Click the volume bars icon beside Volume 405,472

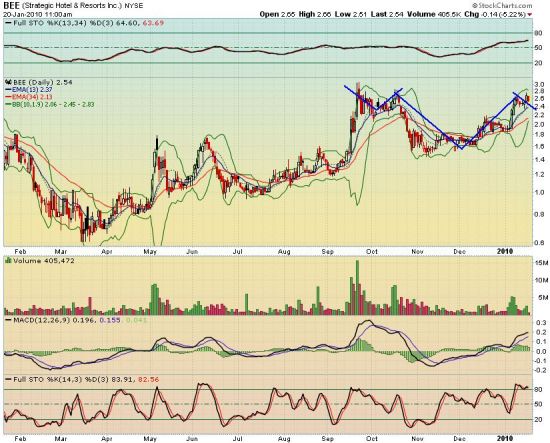tap(8, 261)
